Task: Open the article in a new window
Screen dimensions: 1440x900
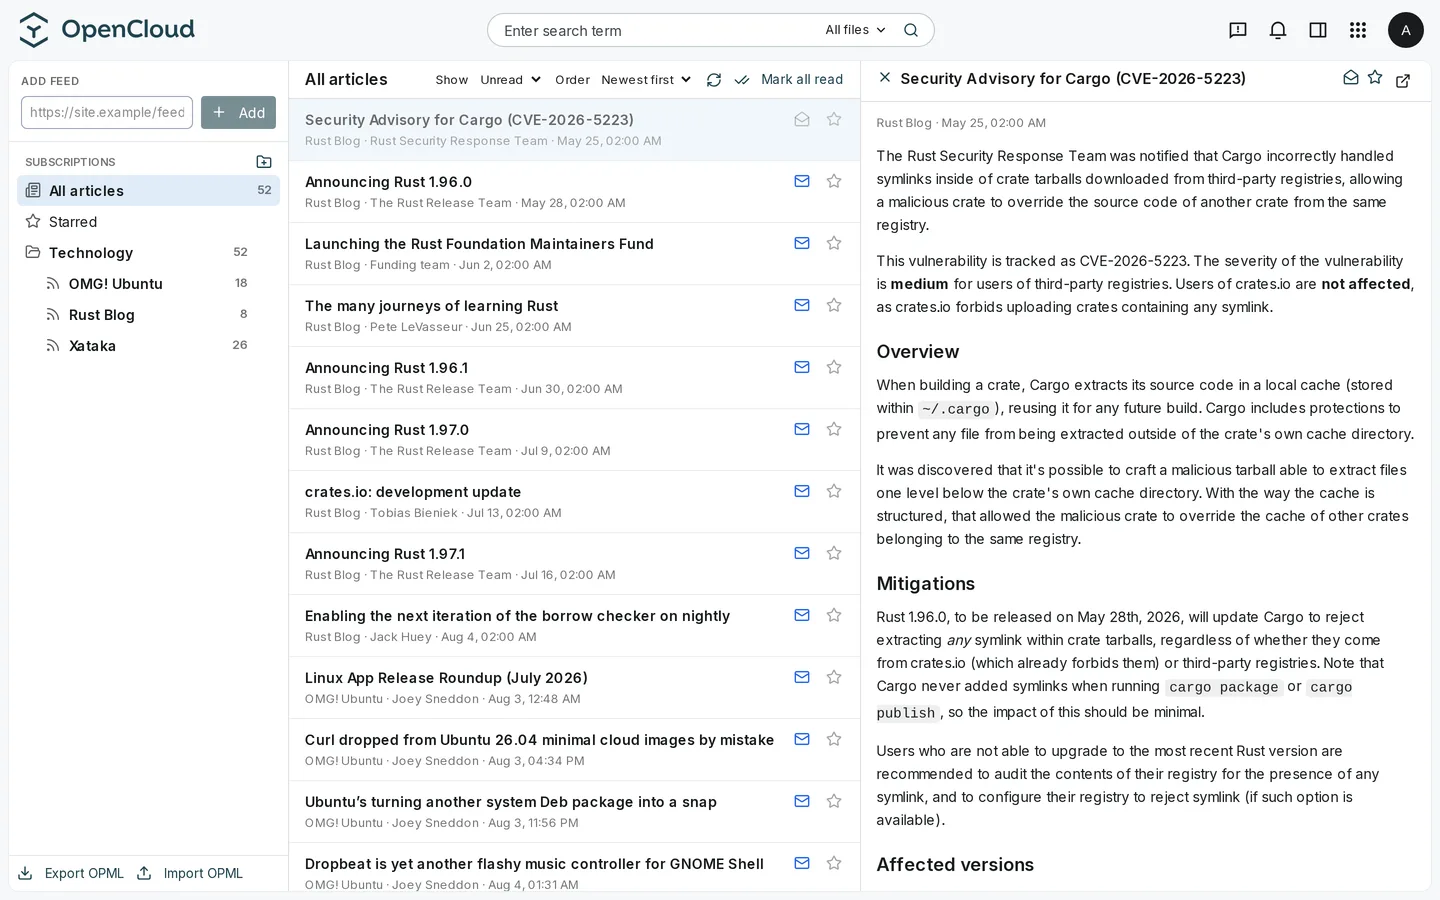Action: [1403, 80]
